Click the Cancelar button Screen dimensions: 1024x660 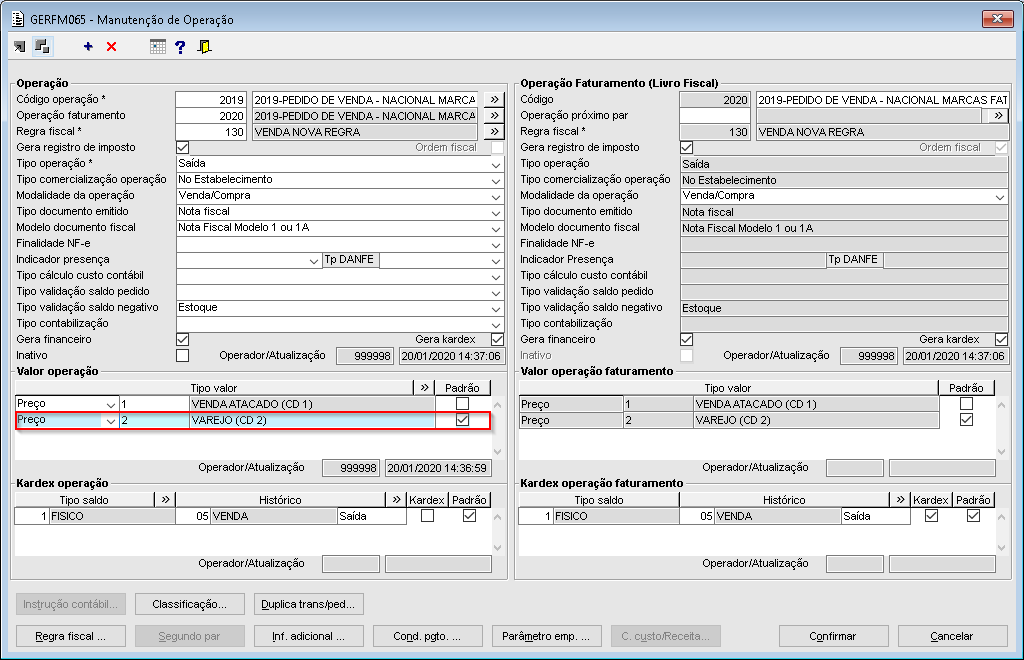952,636
